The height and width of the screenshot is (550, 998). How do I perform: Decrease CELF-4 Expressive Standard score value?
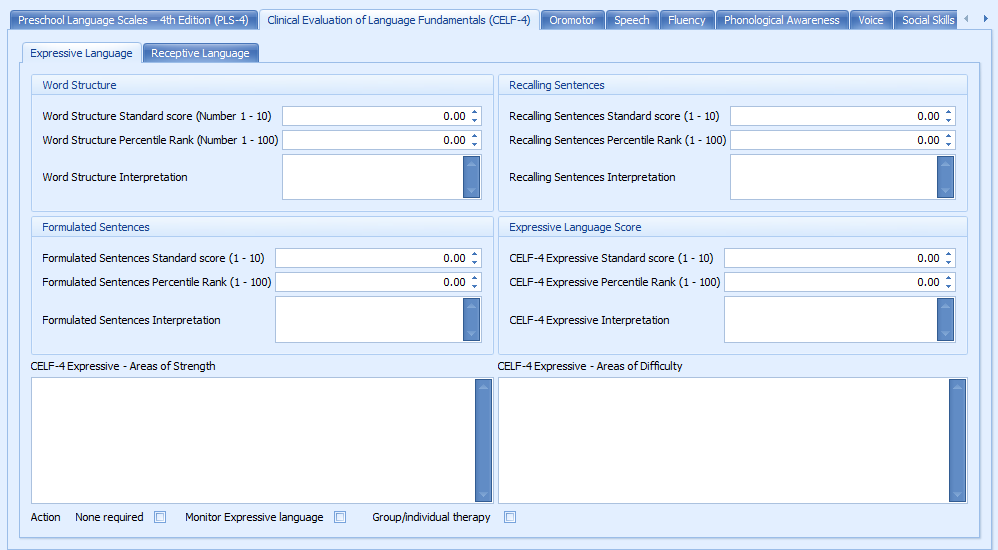coord(948,262)
